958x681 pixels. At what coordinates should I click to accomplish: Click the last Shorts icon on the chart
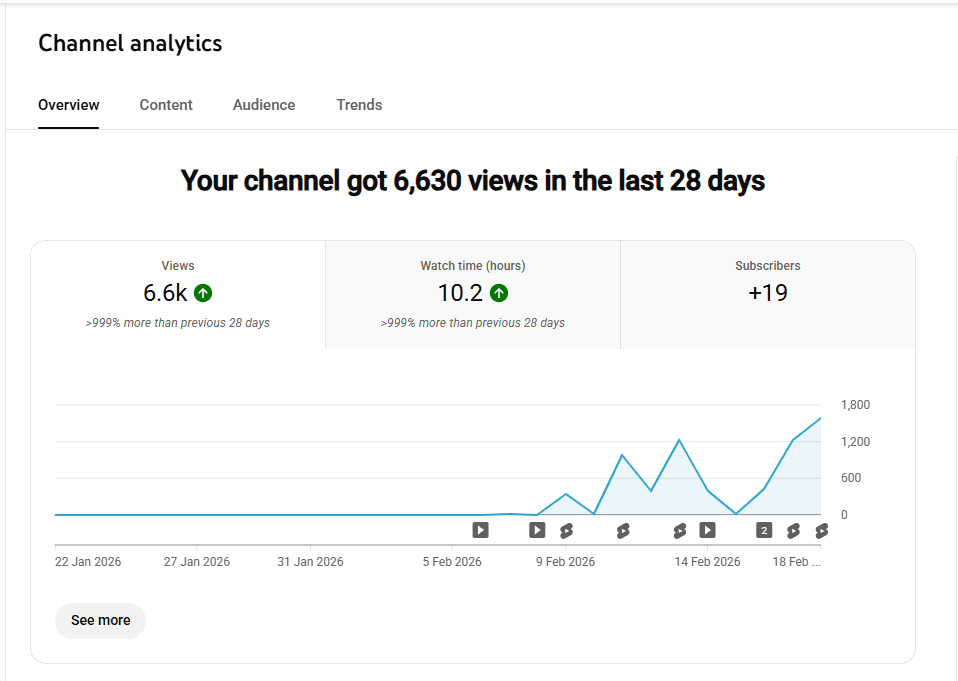(821, 530)
